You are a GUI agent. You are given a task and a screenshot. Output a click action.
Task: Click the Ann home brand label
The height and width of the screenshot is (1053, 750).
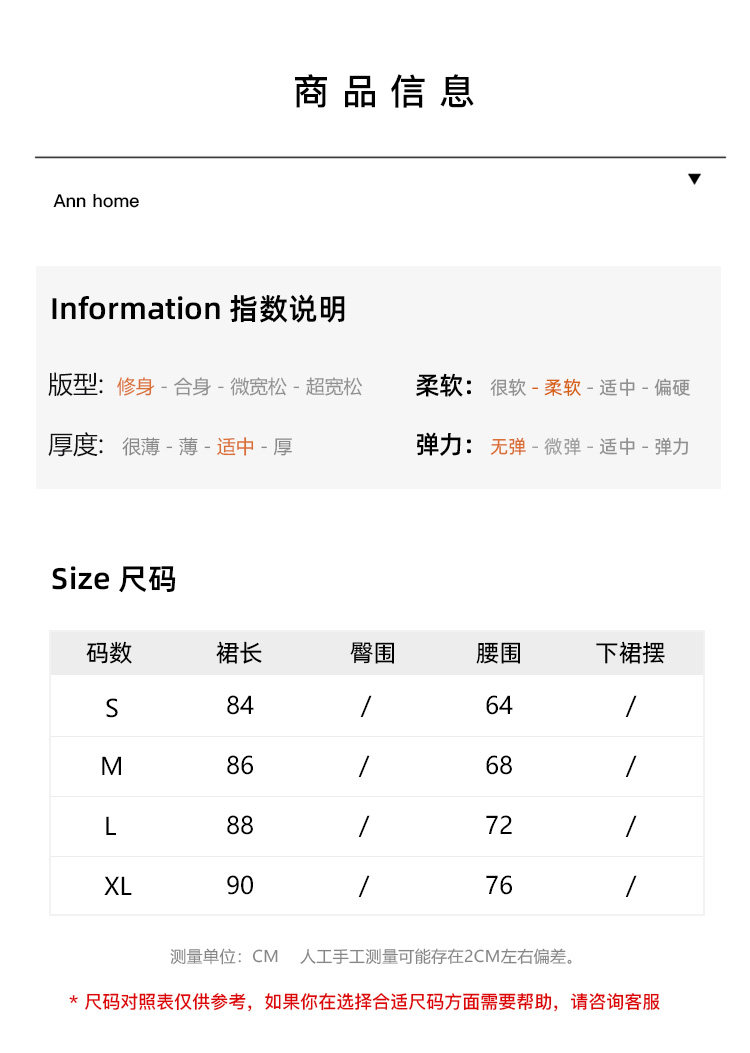[96, 201]
